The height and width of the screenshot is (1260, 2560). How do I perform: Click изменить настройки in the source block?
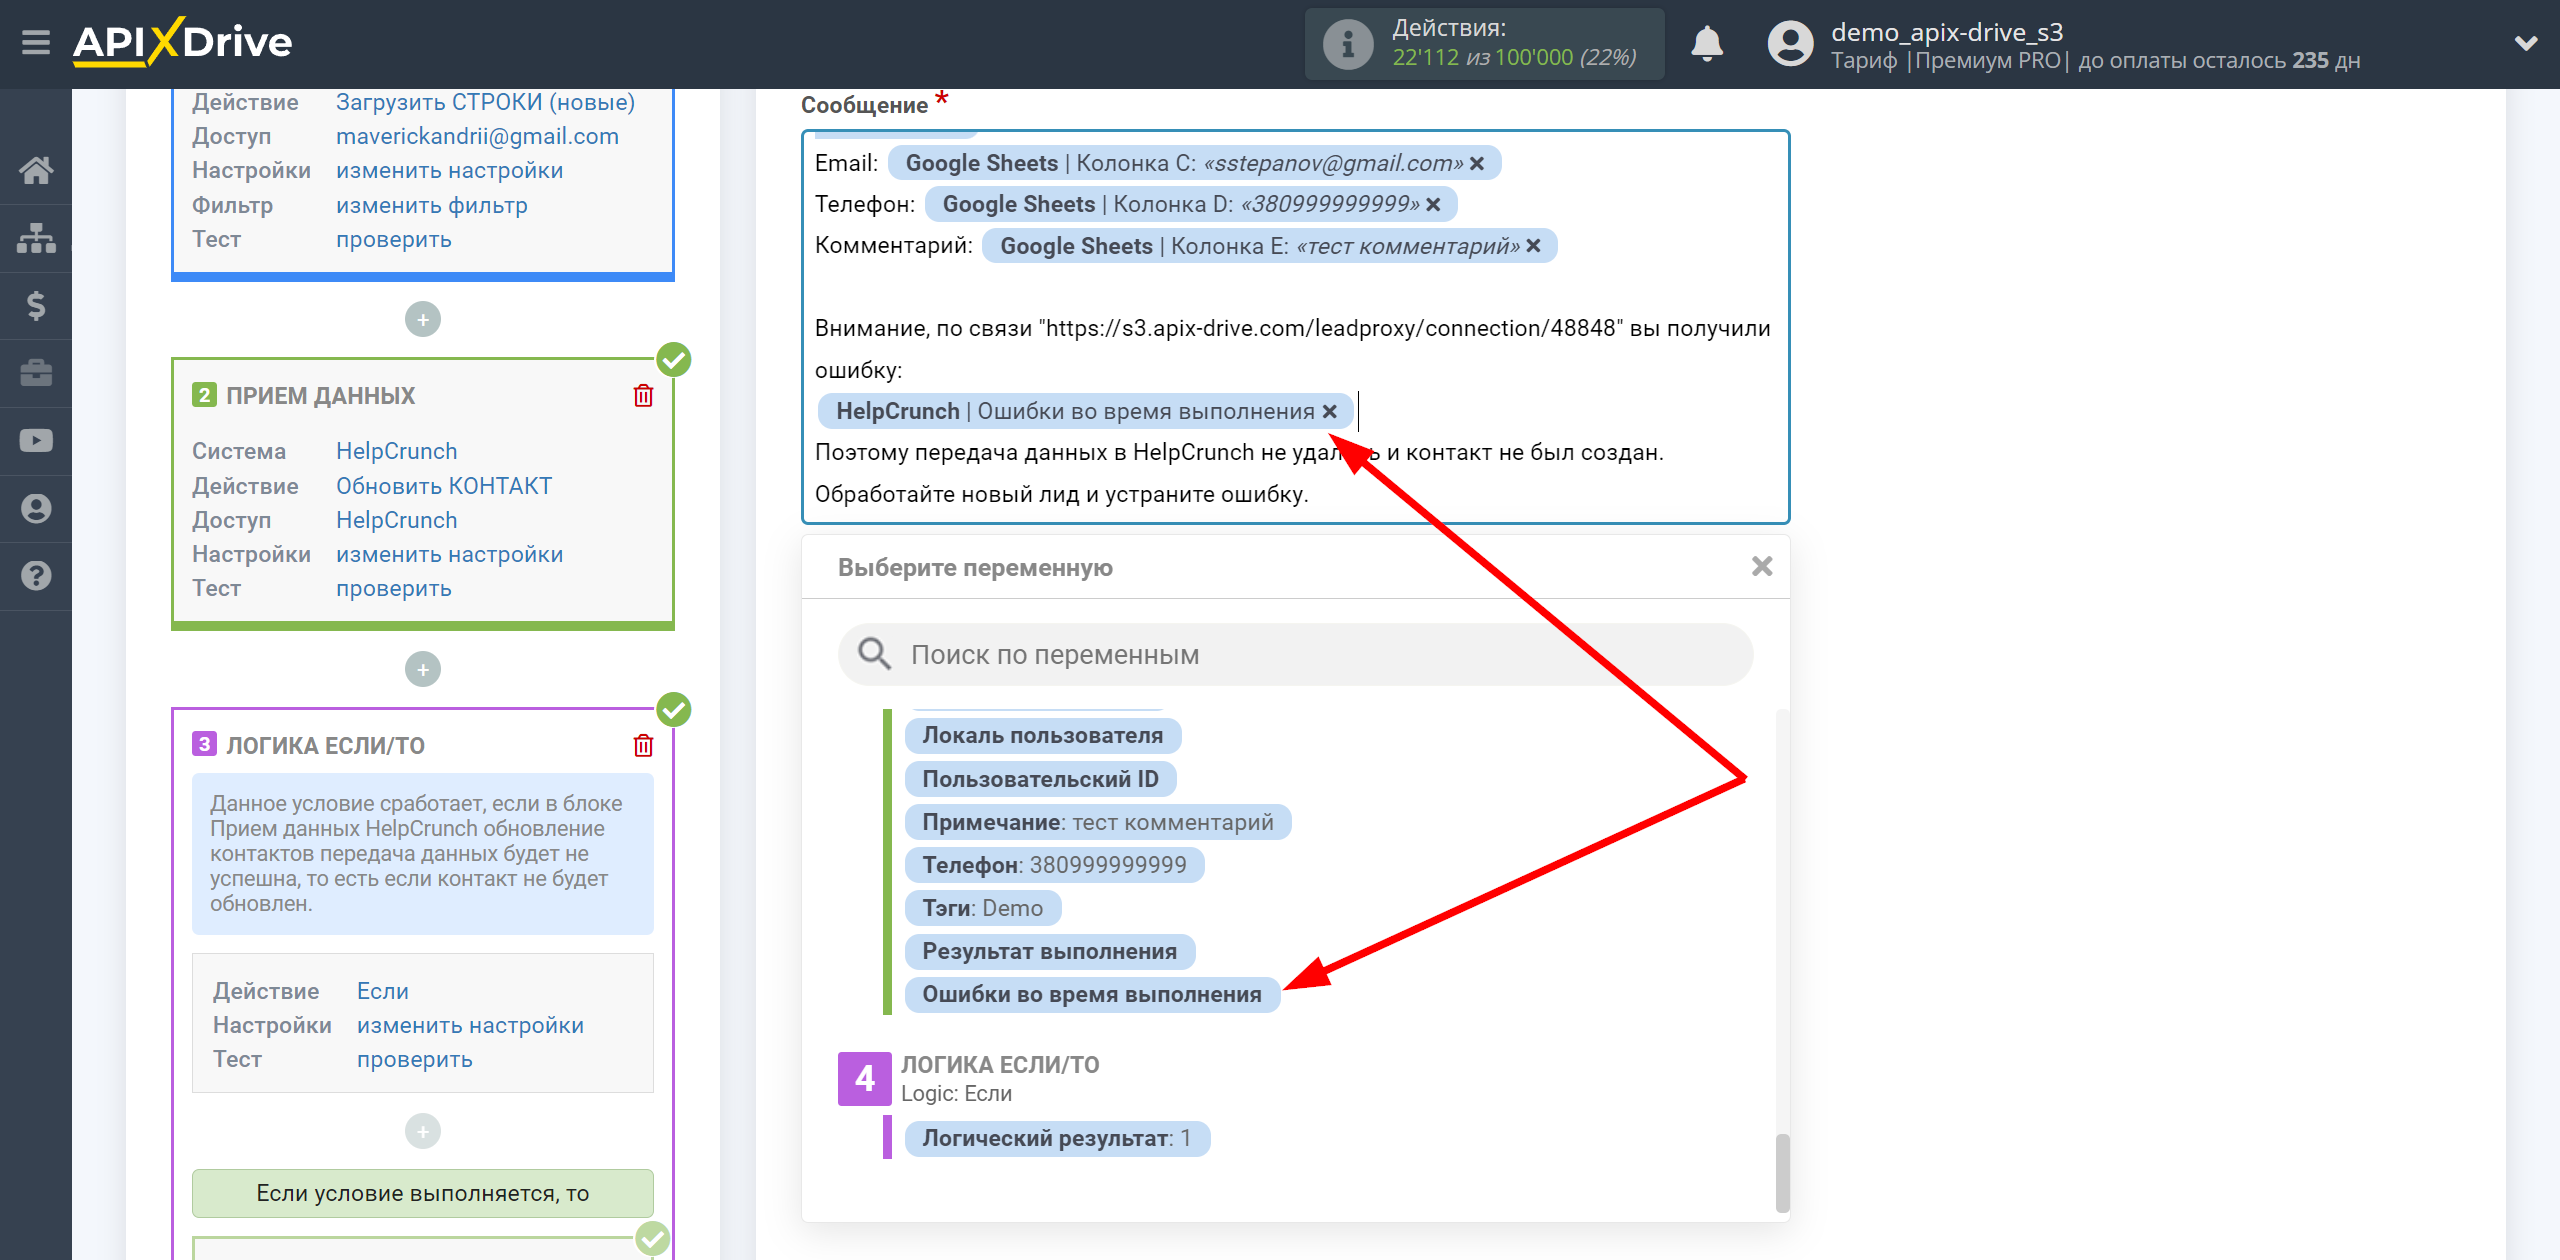(449, 171)
